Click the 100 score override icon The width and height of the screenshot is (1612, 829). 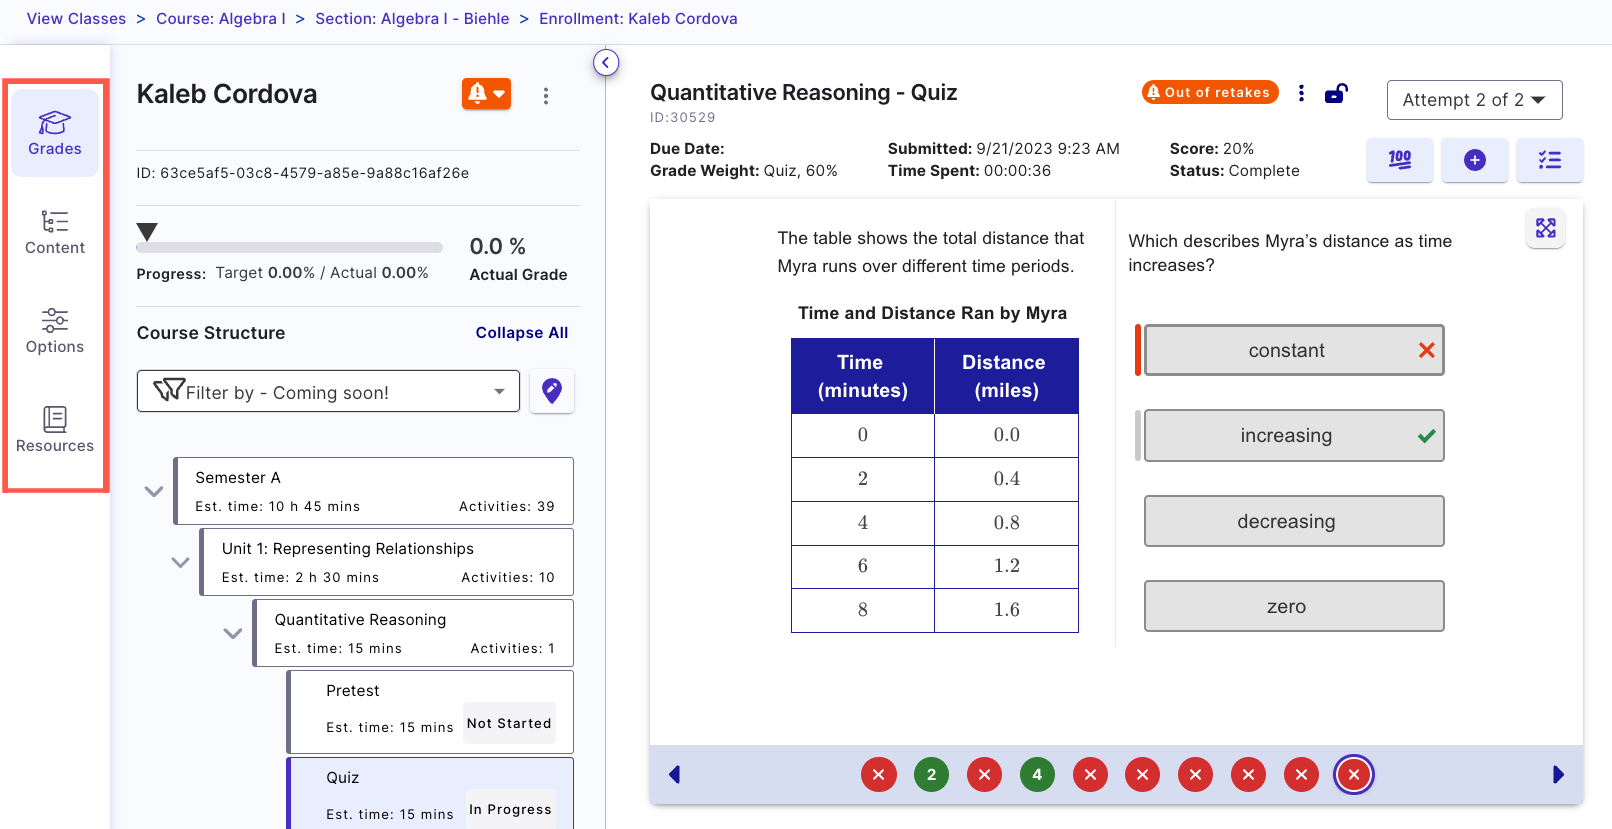click(1400, 160)
